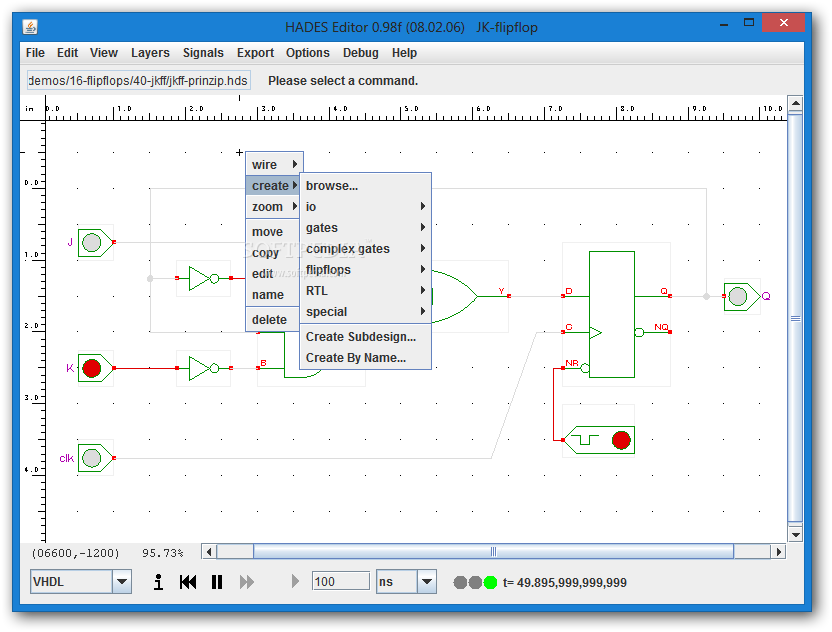Expand the gates submenu
The height and width of the screenshot is (632, 832).
click(366, 228)
